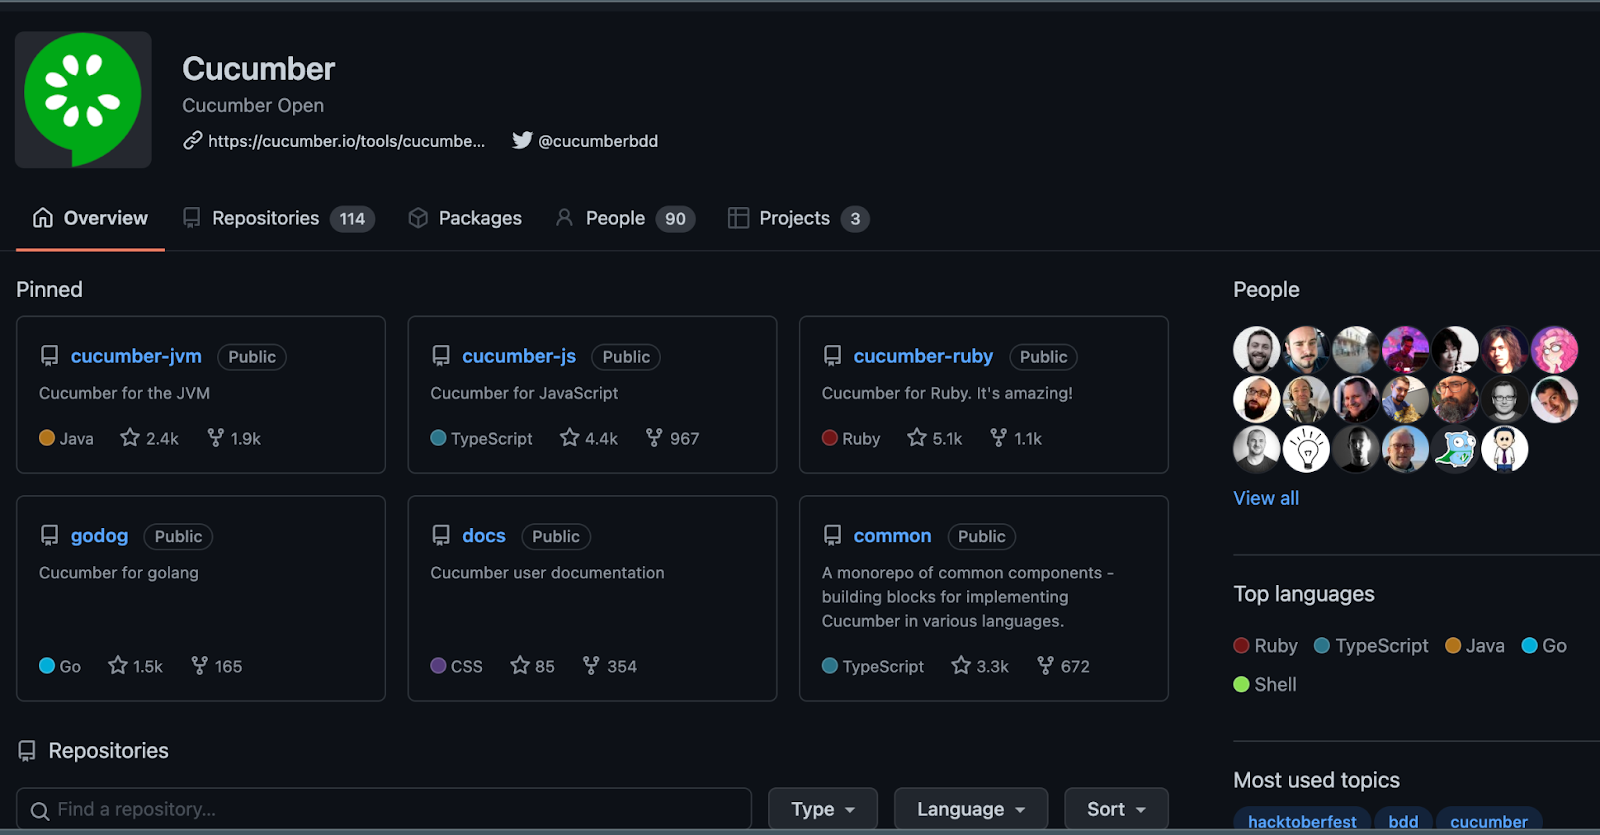Image resolution: width=1600 pixels, height=835 pixels.
Task: Click the repo icon beside cucumber-jvm
Action: (49, 356)
